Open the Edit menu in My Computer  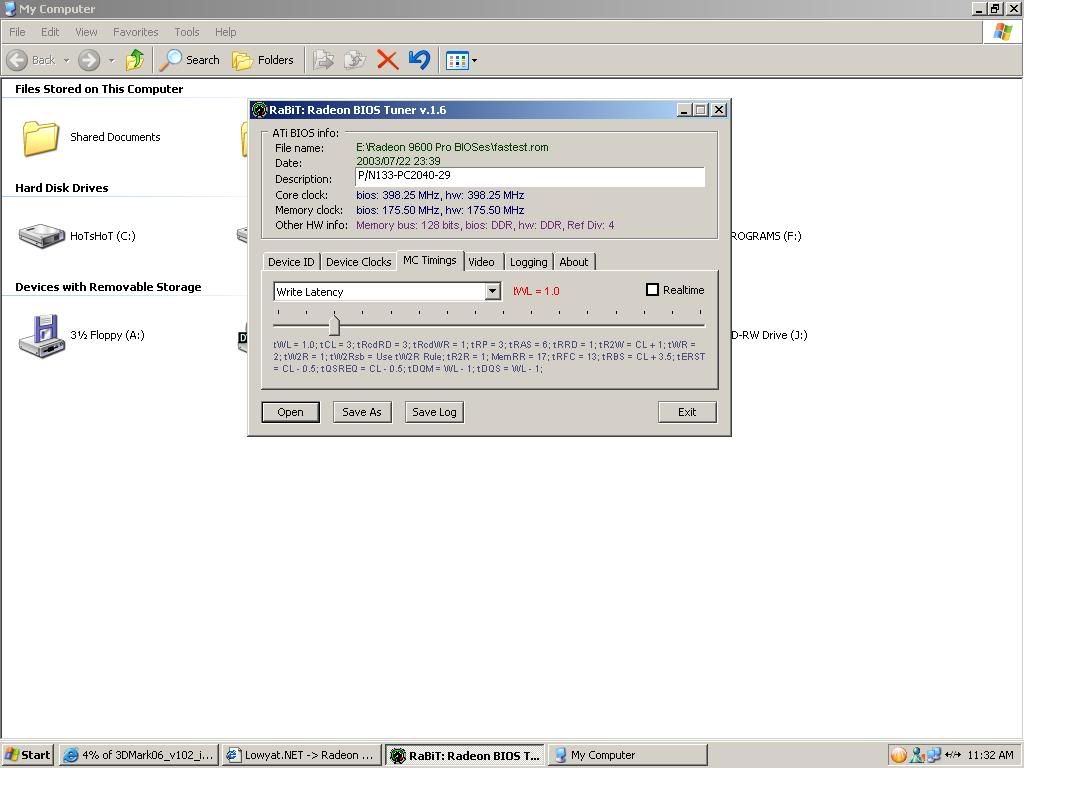[x=49, y=32]
